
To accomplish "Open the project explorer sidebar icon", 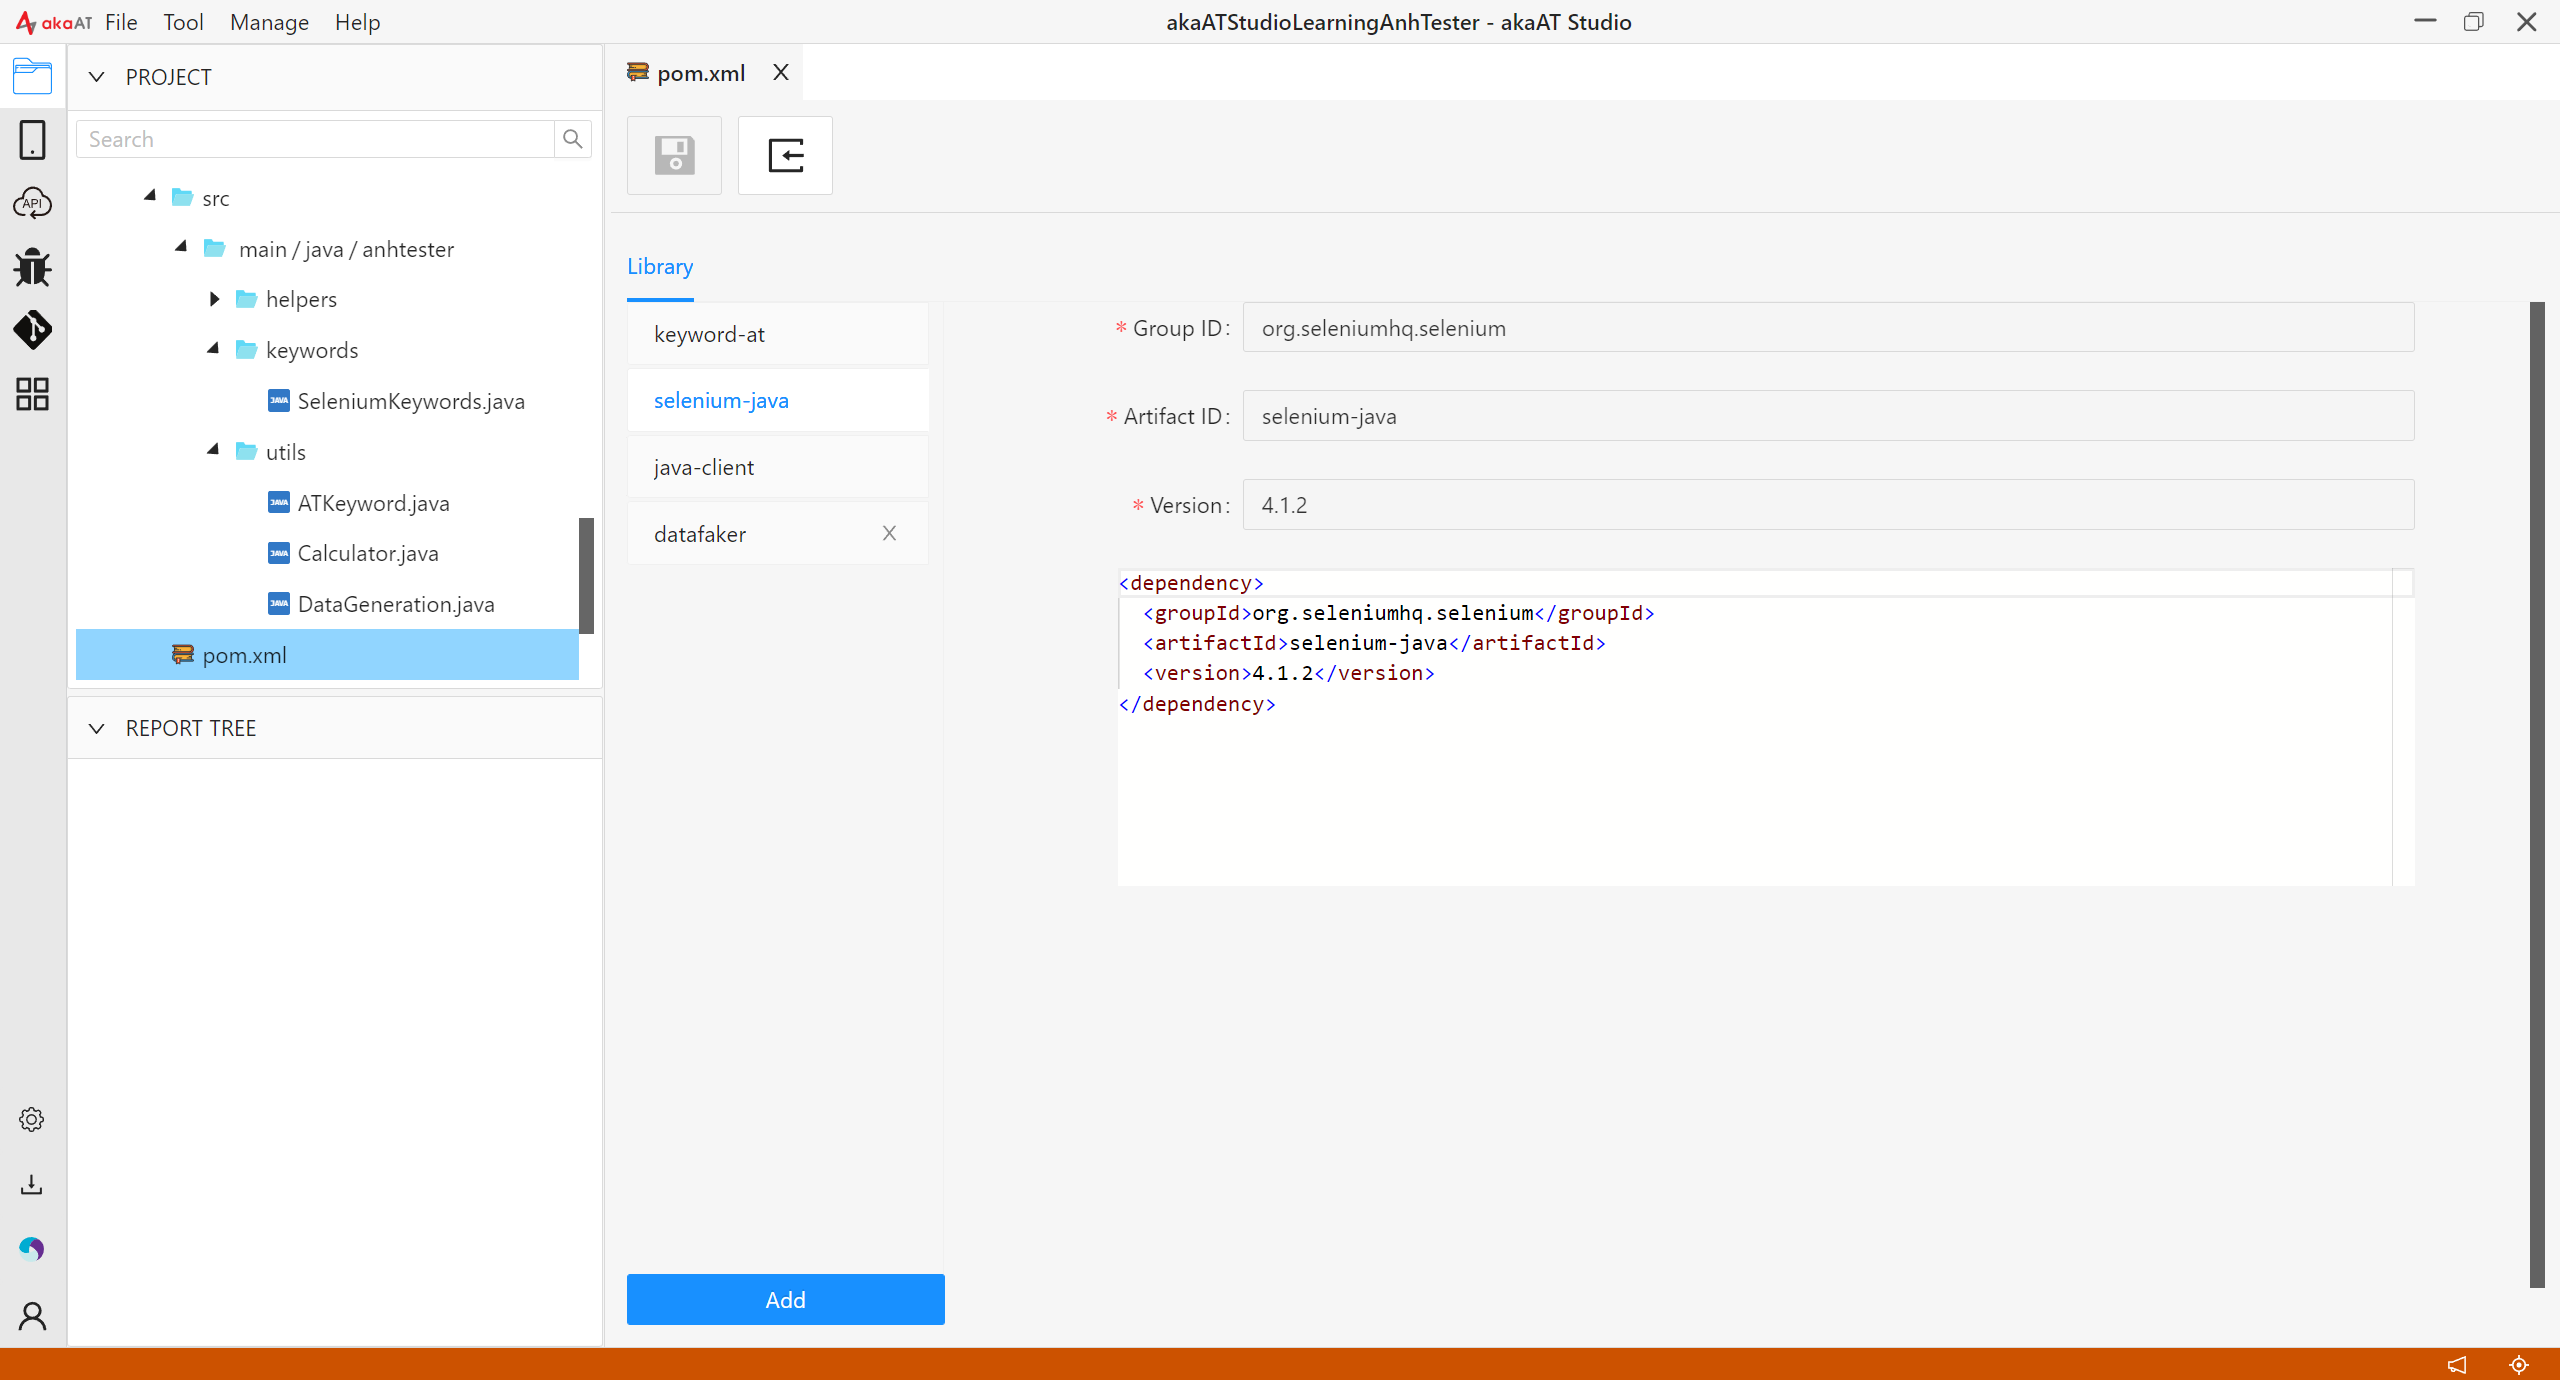I will coord(32,76).
